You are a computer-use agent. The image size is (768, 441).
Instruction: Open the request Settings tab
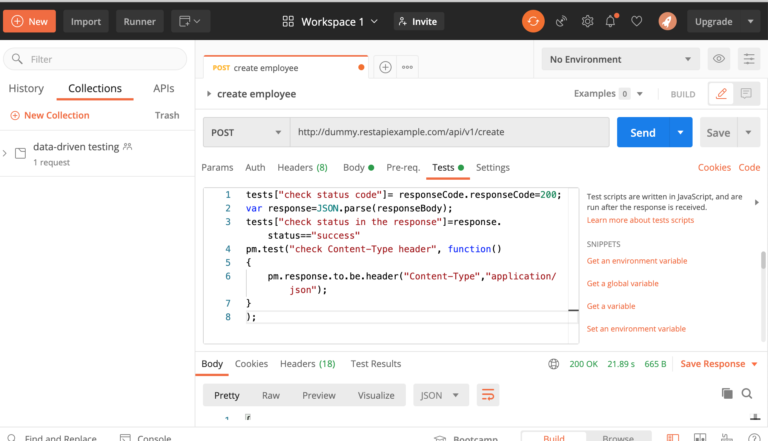493,168
